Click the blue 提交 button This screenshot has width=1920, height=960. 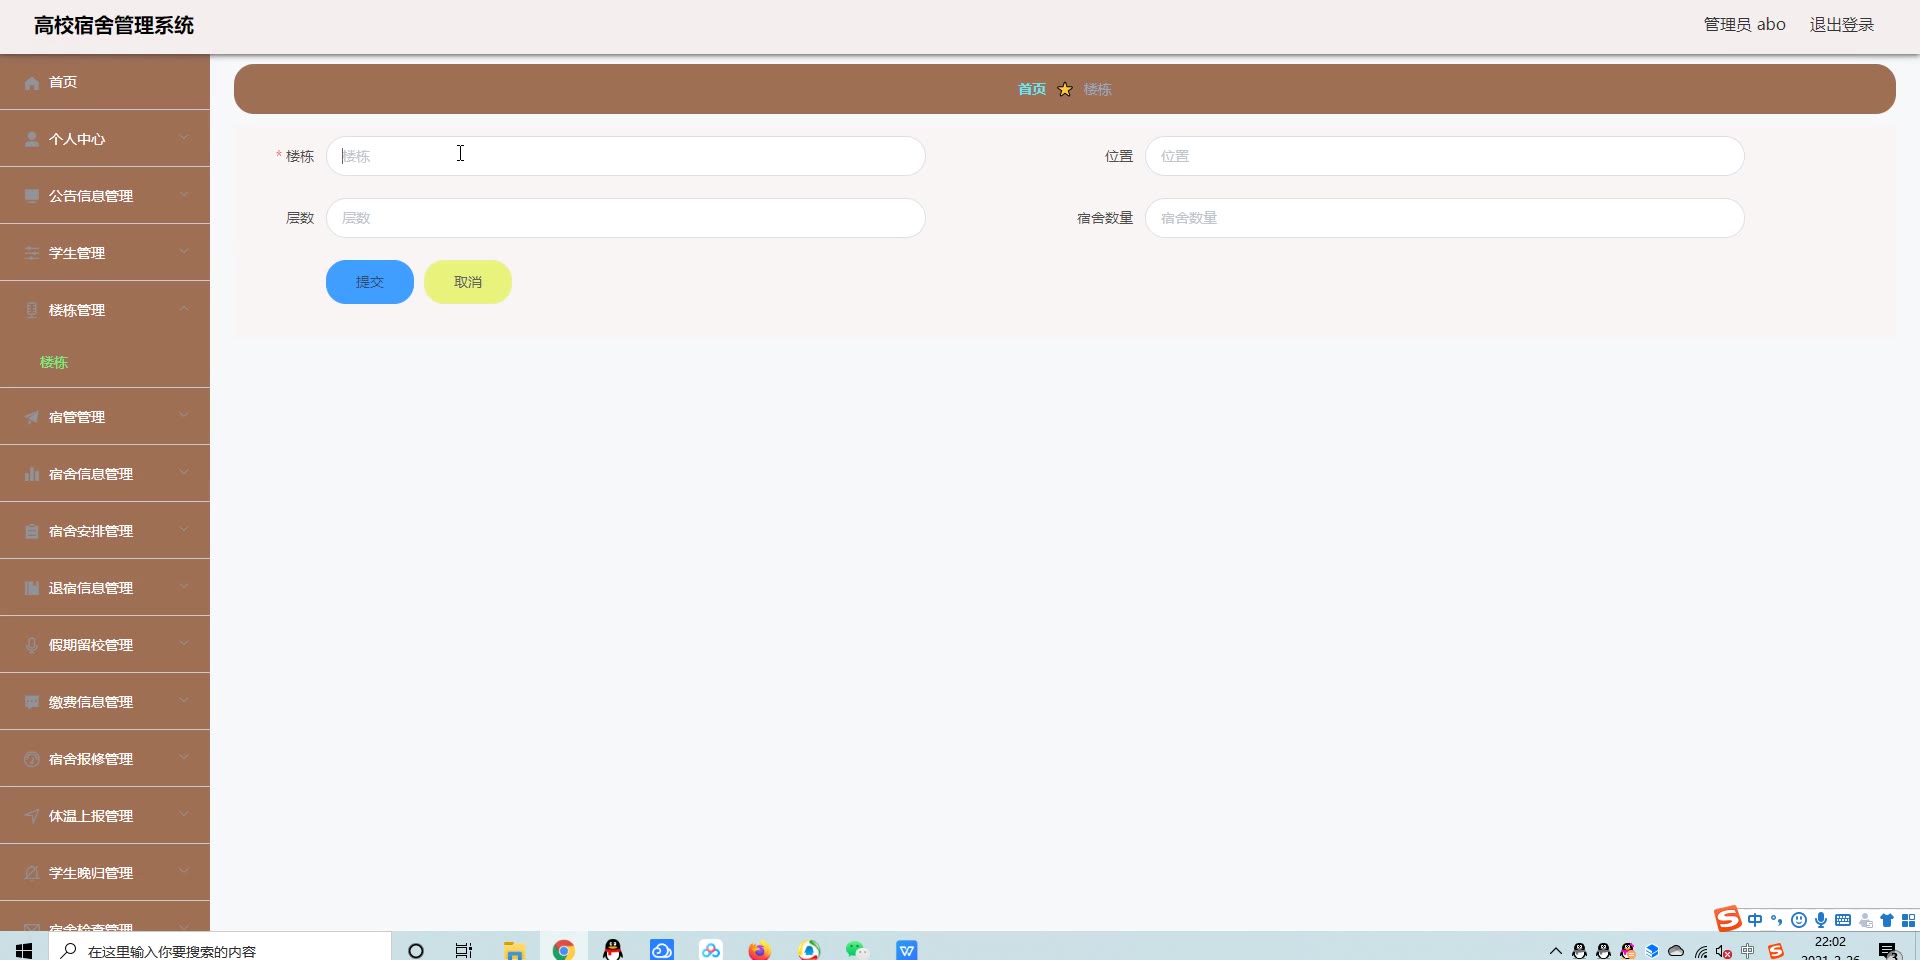(x=370, y=282)
